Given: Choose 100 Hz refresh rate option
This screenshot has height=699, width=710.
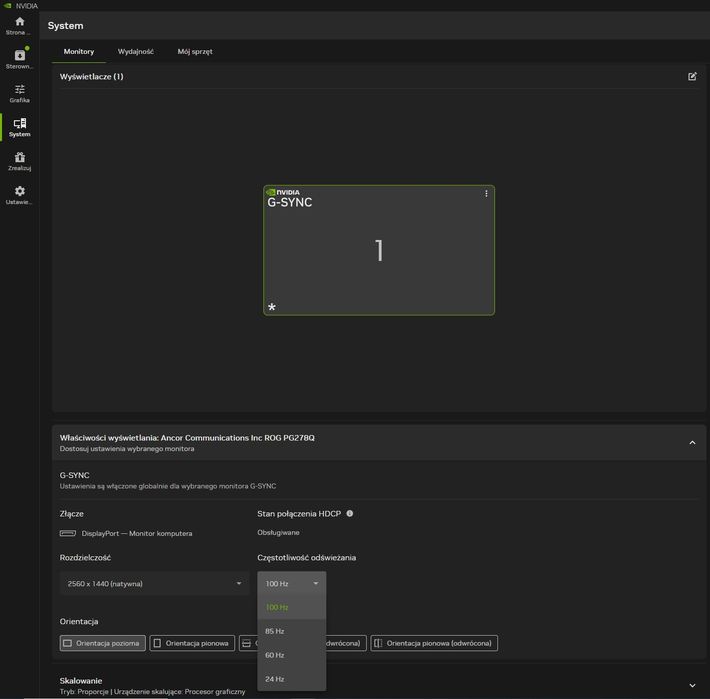Looking at the screenshot, I should (292, 607).
